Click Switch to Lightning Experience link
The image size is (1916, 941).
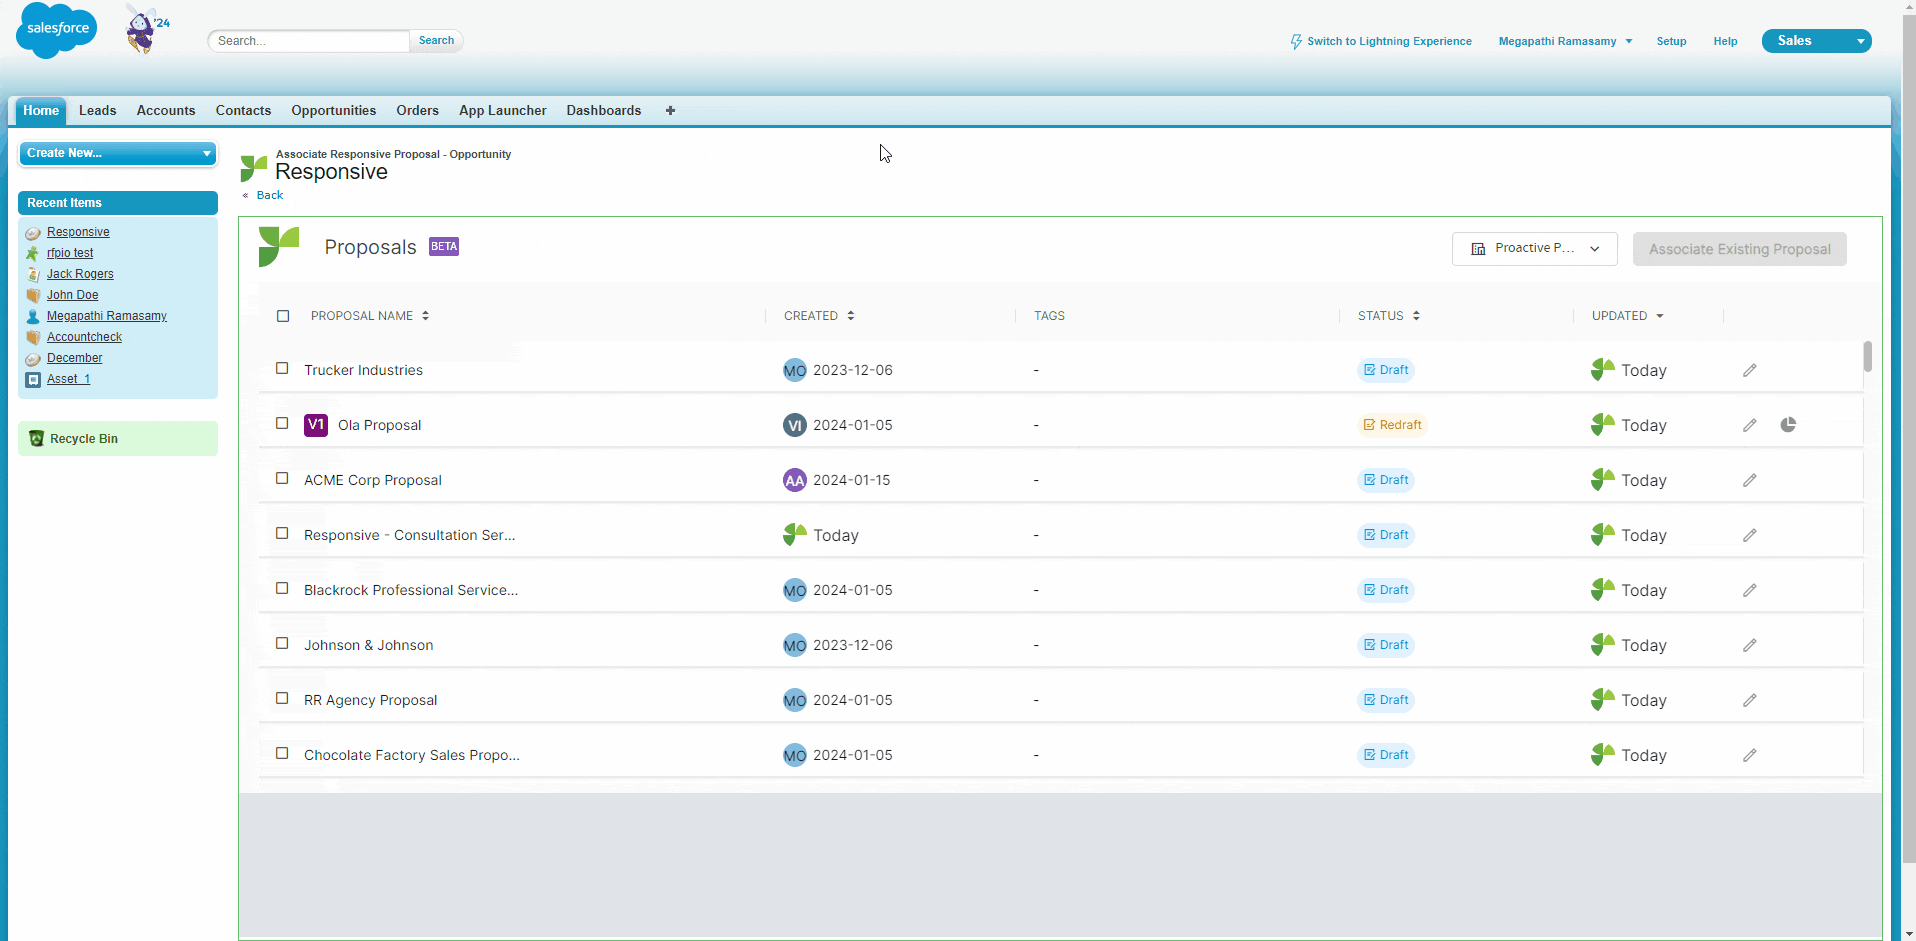click(1389, 41)
